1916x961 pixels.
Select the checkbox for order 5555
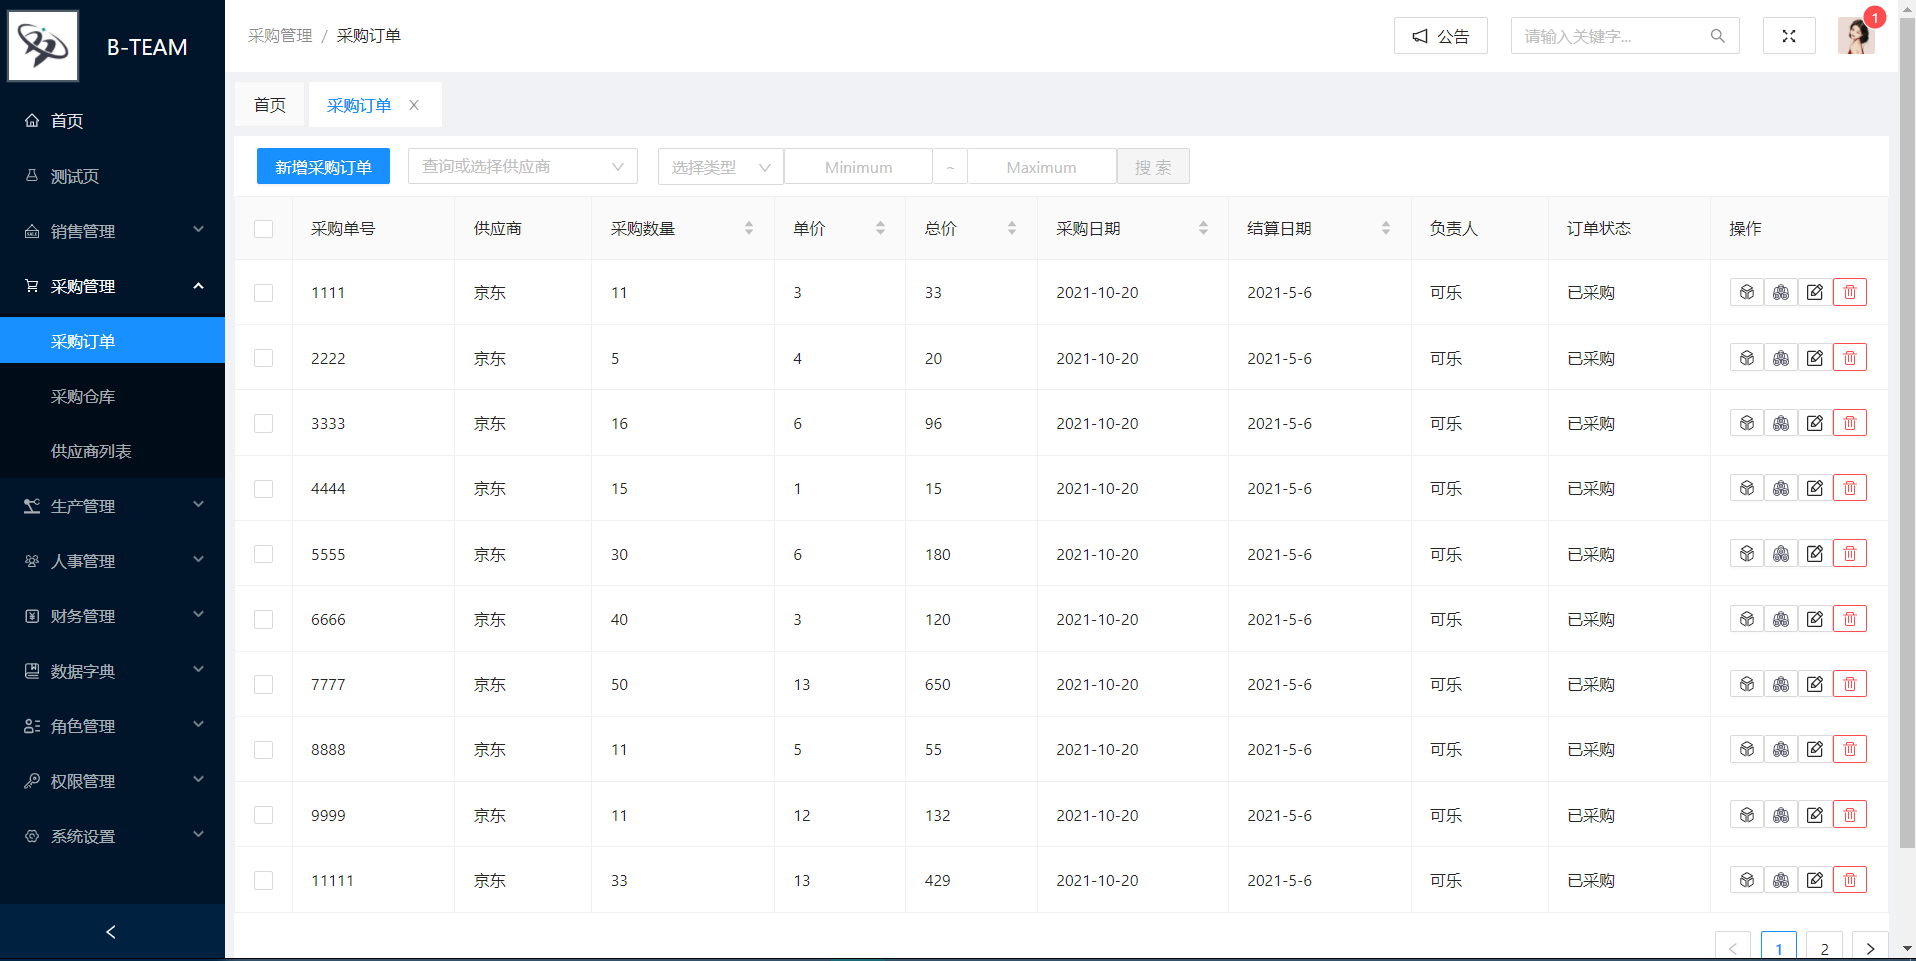point(264,554)
